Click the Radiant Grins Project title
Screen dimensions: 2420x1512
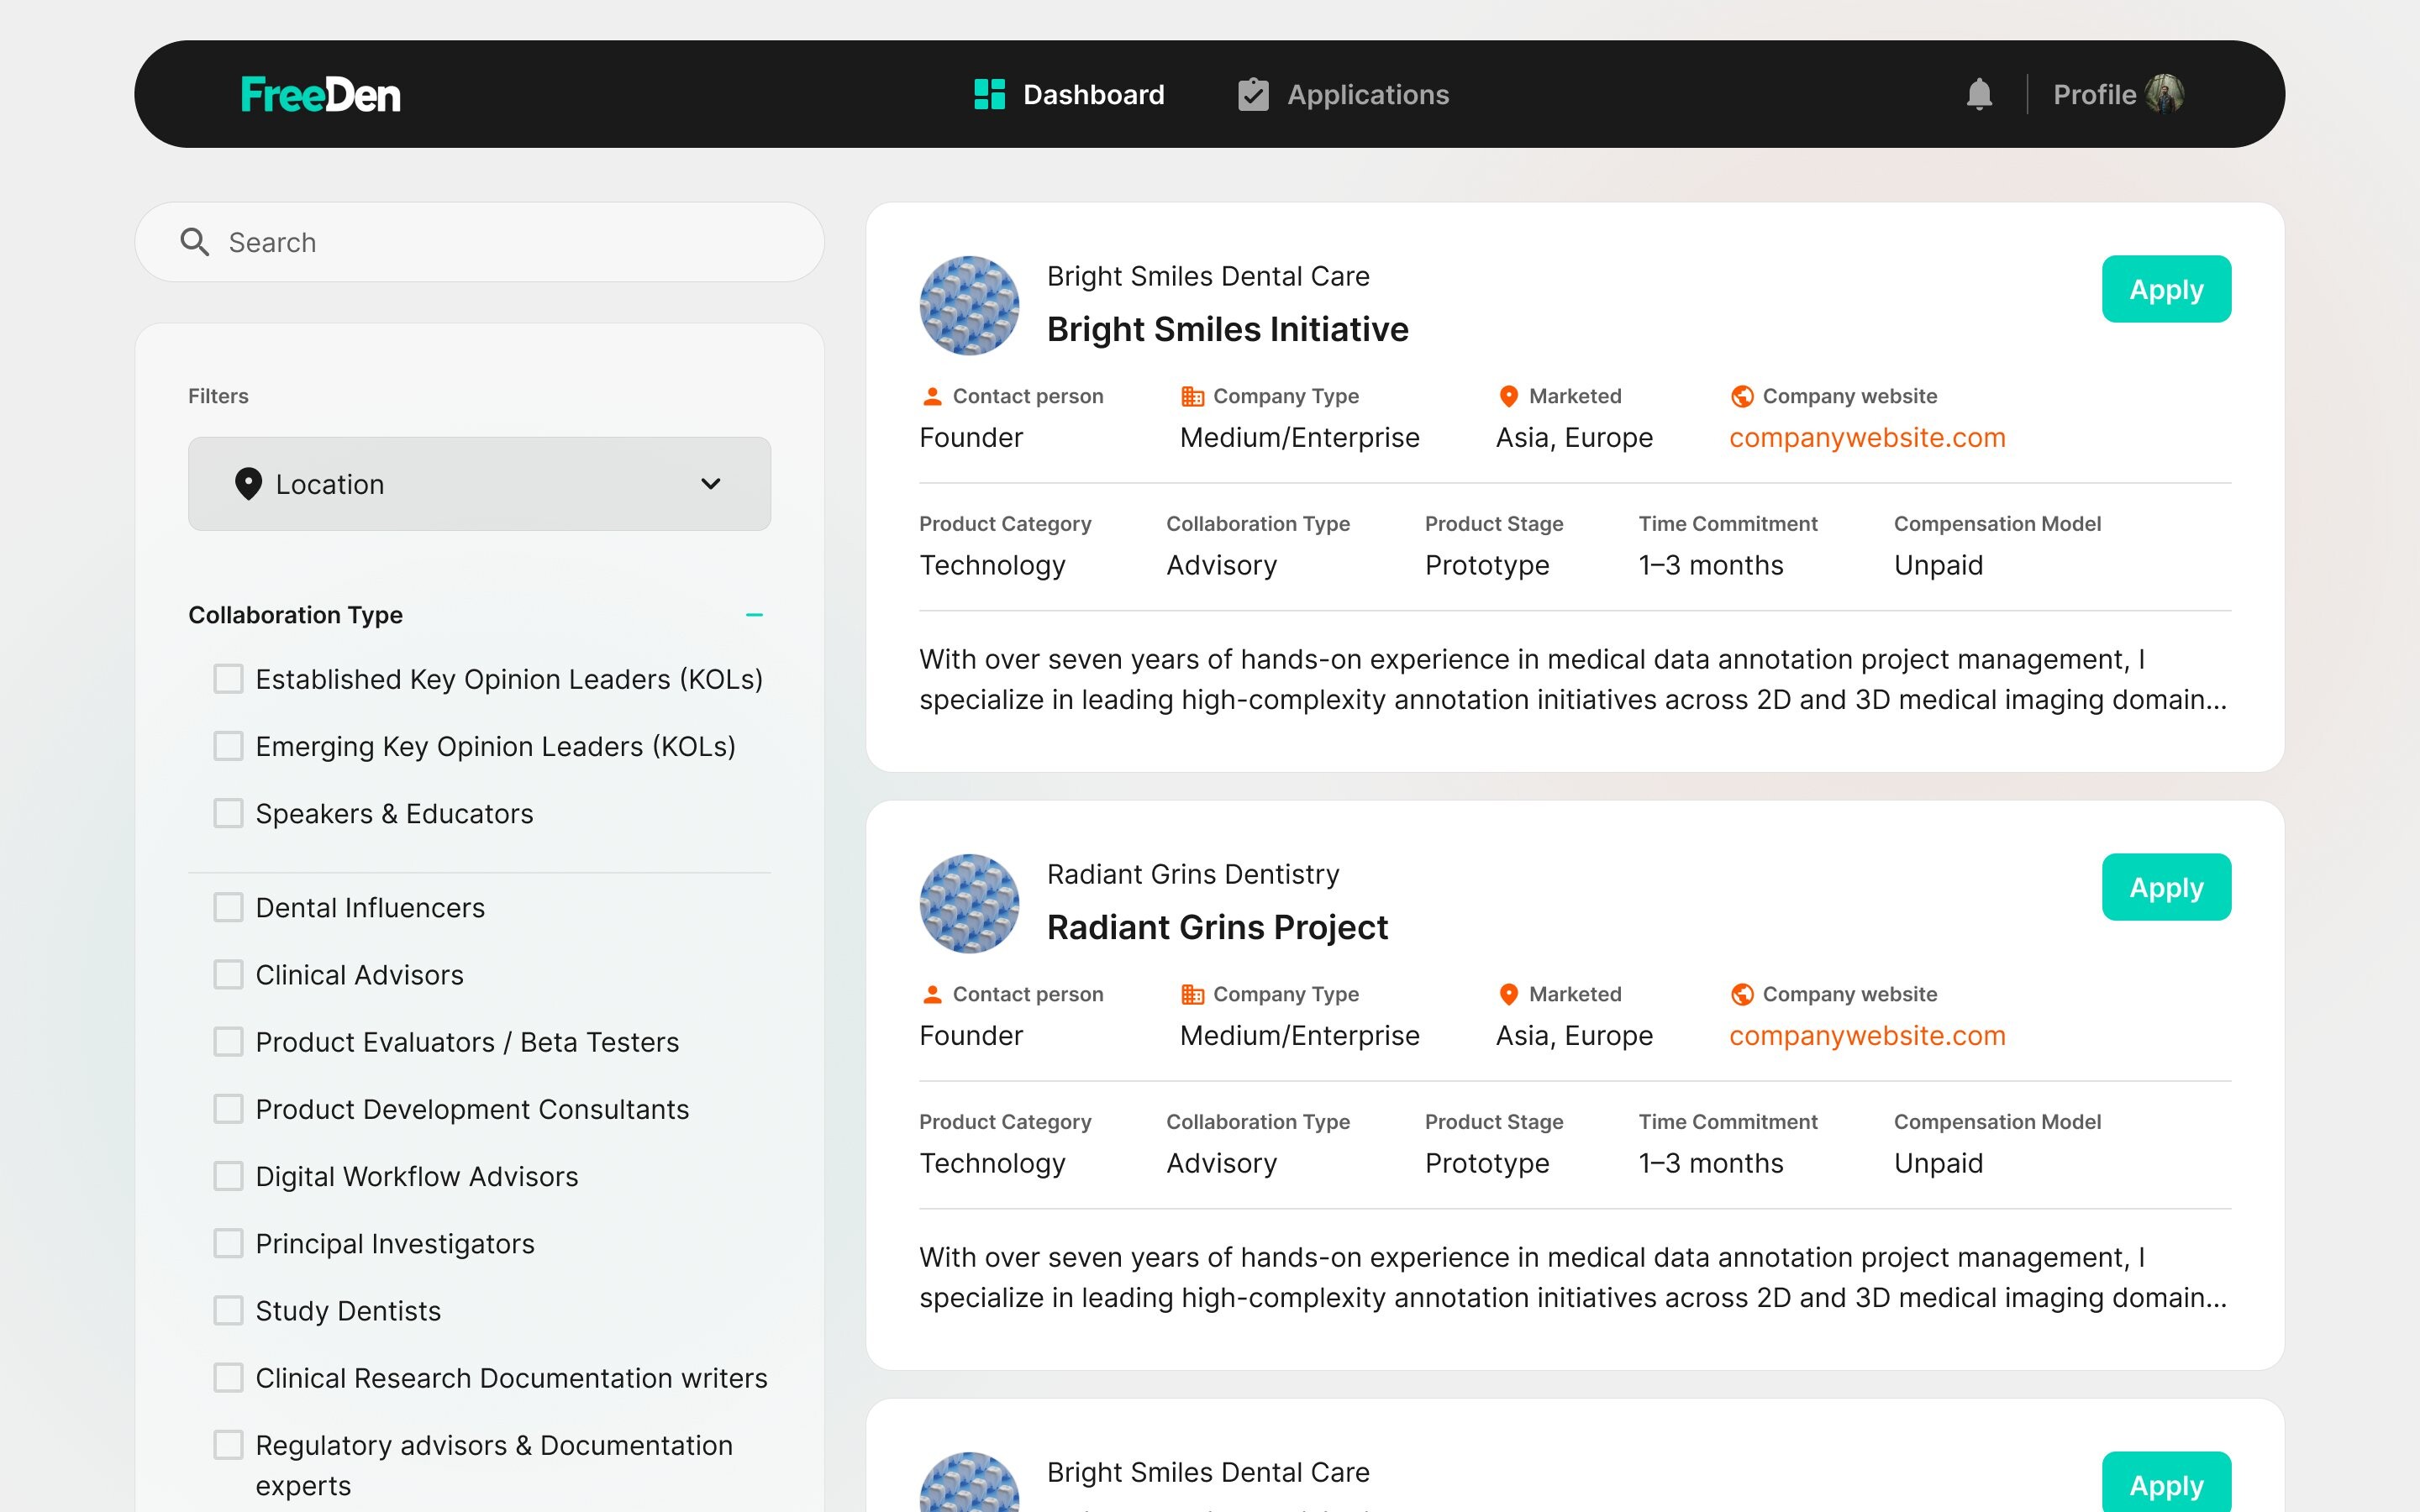[1217, 927]
